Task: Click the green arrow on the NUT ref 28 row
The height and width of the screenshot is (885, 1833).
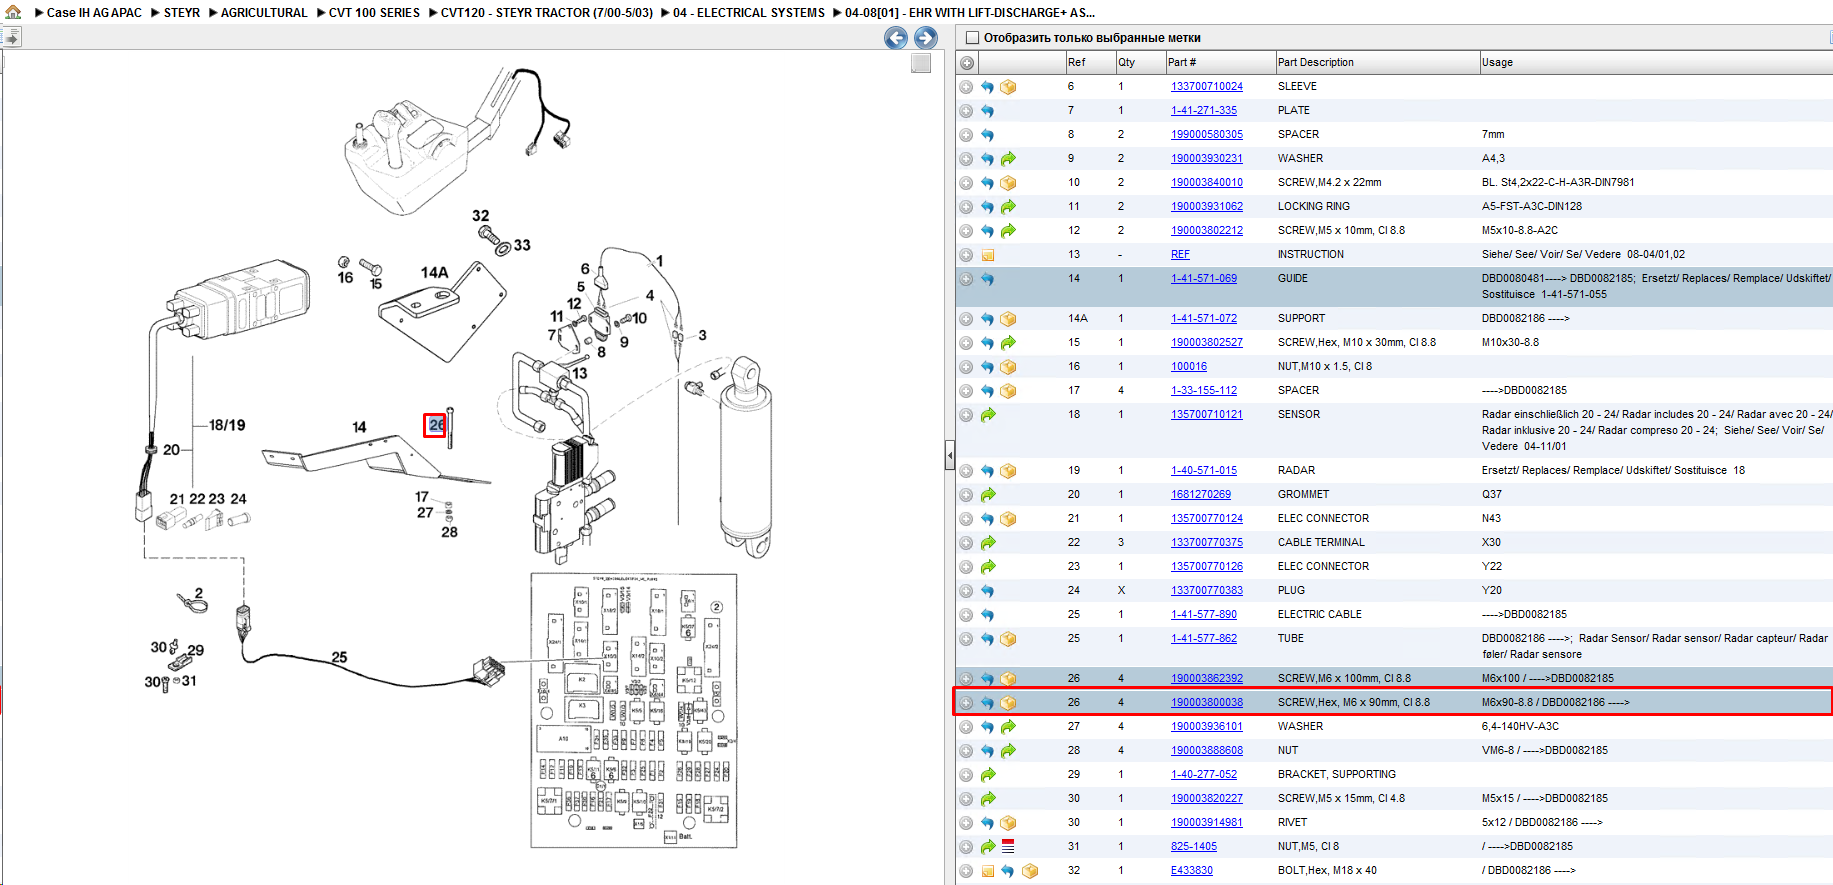Action: coord(1008,751)
